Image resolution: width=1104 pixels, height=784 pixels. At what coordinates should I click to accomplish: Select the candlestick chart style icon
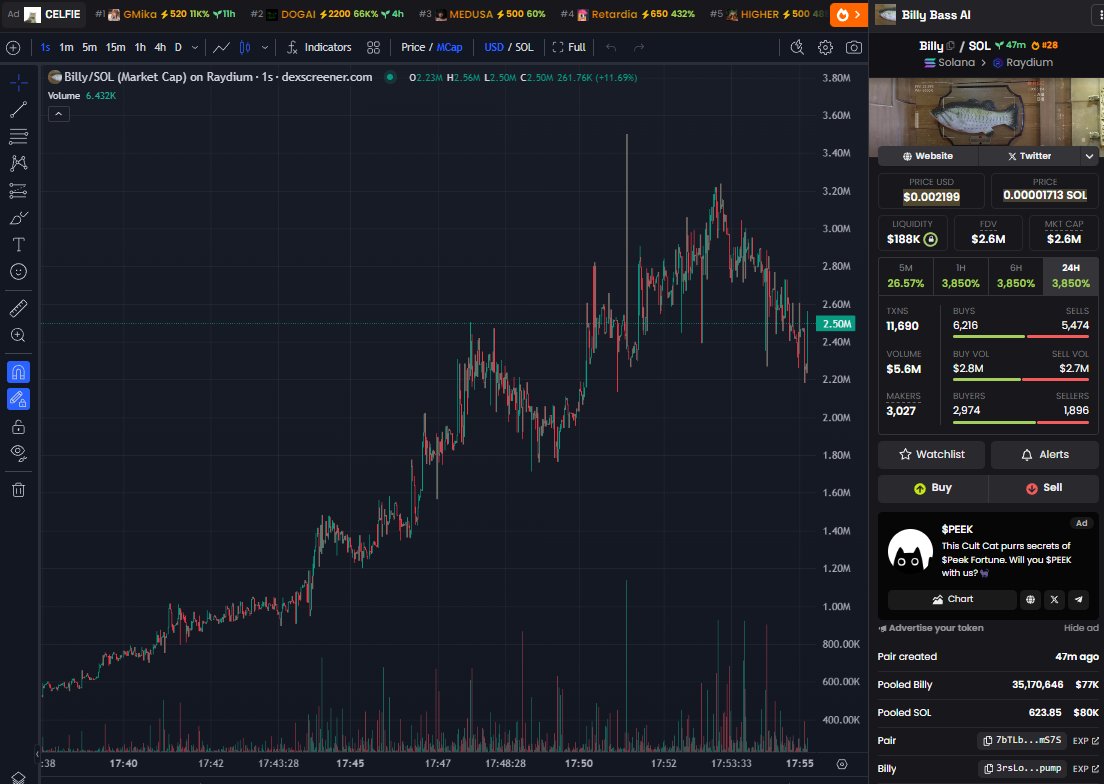245,47
